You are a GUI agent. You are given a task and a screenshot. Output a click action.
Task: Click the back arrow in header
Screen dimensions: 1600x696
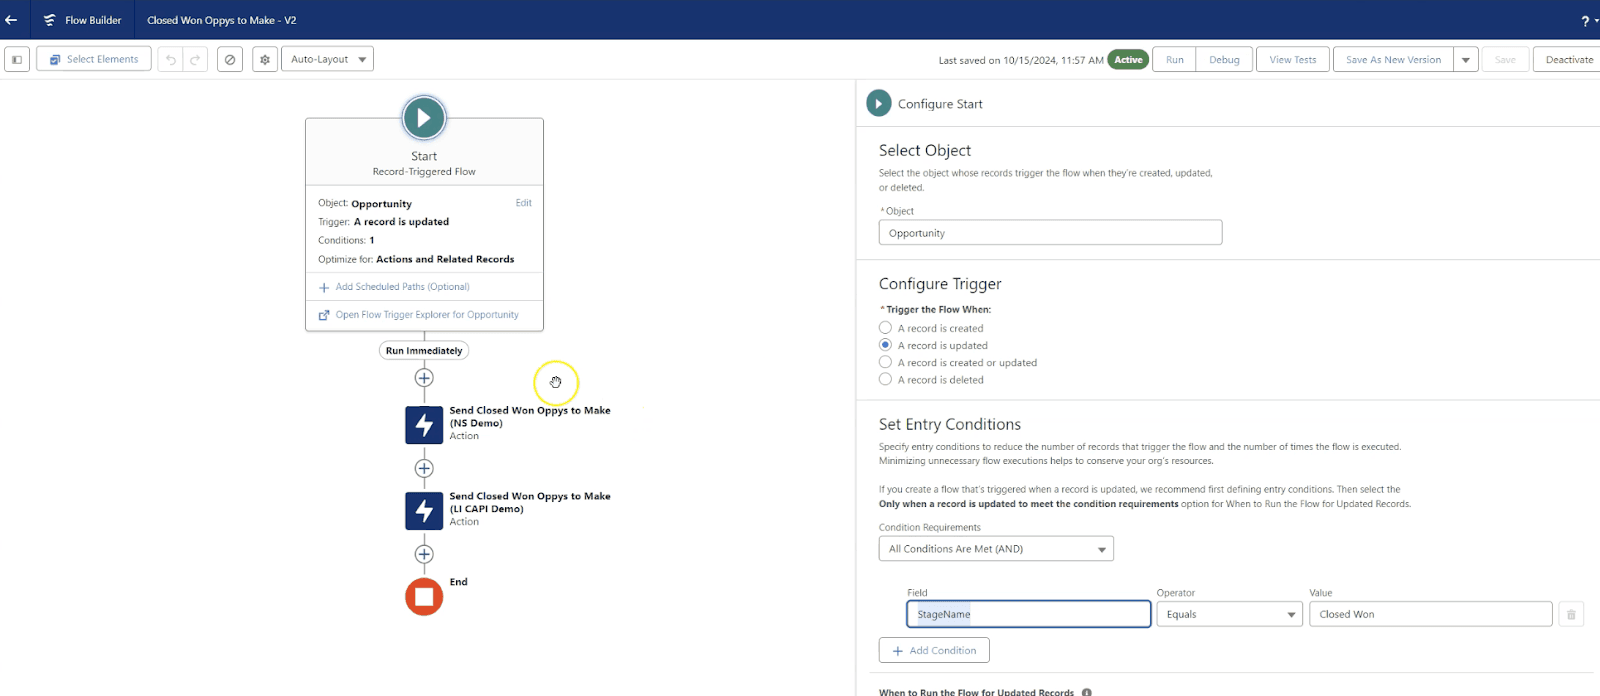(12, 20)
